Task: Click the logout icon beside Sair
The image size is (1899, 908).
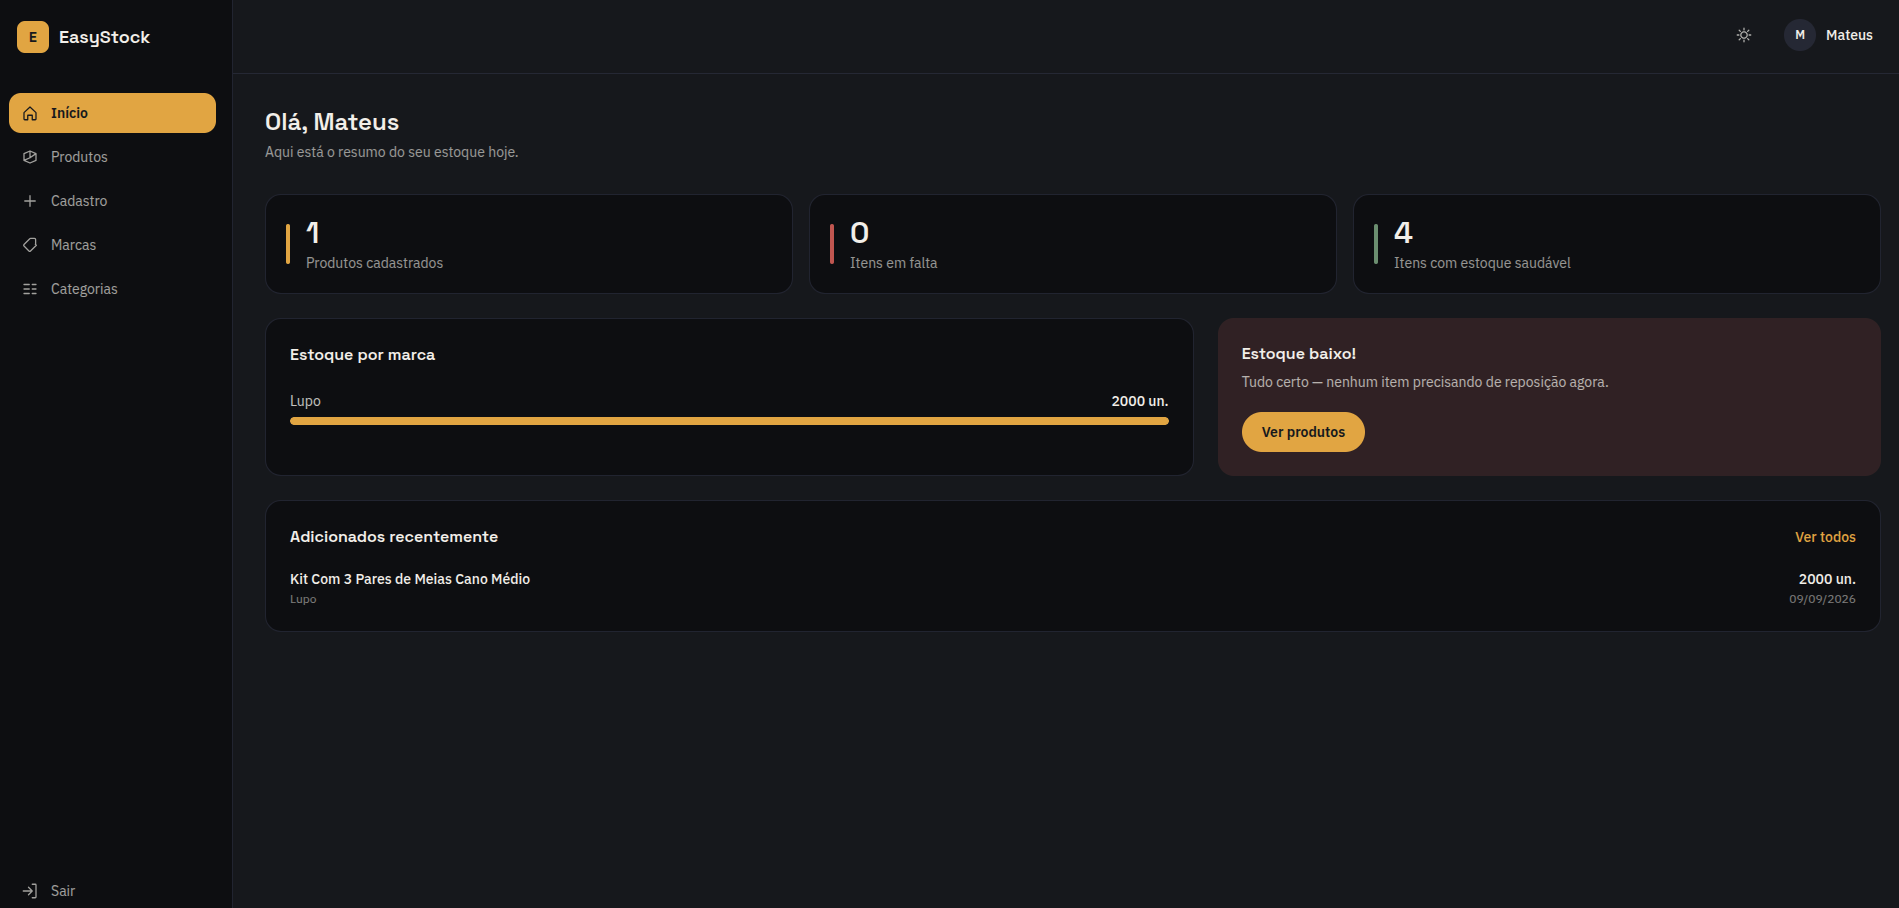Action: 30,891
